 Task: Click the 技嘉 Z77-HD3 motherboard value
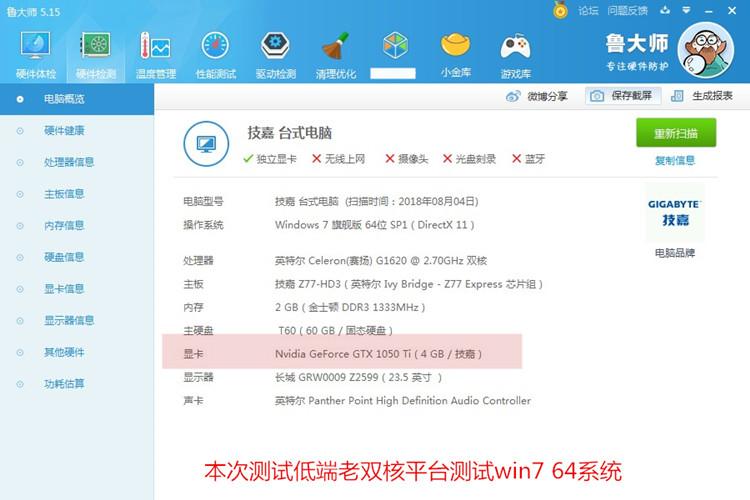tap(409, 284)
